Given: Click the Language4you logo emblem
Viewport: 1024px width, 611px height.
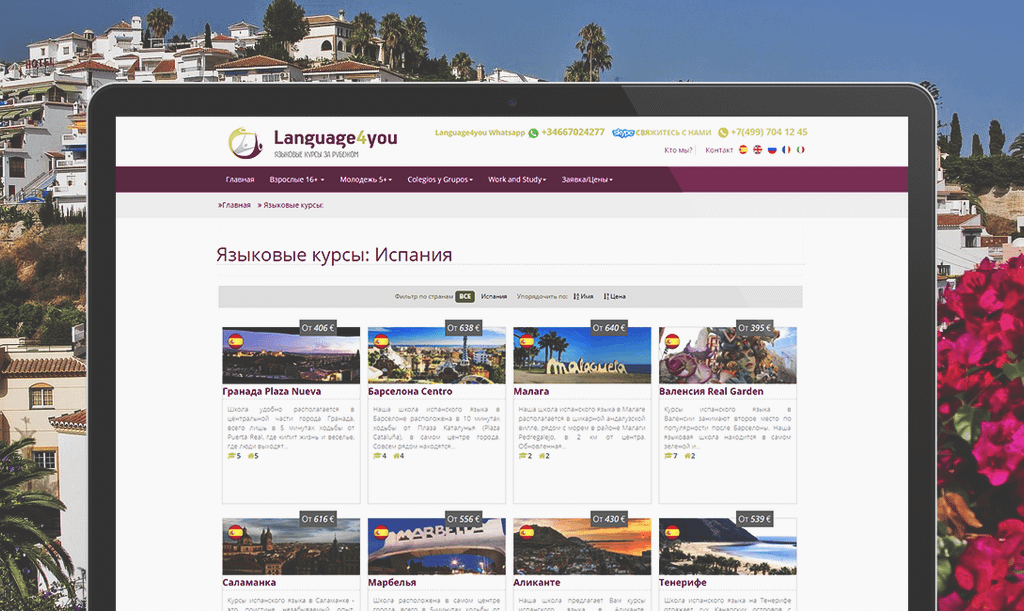Looking at the screenshot, I should click(245, 142).
